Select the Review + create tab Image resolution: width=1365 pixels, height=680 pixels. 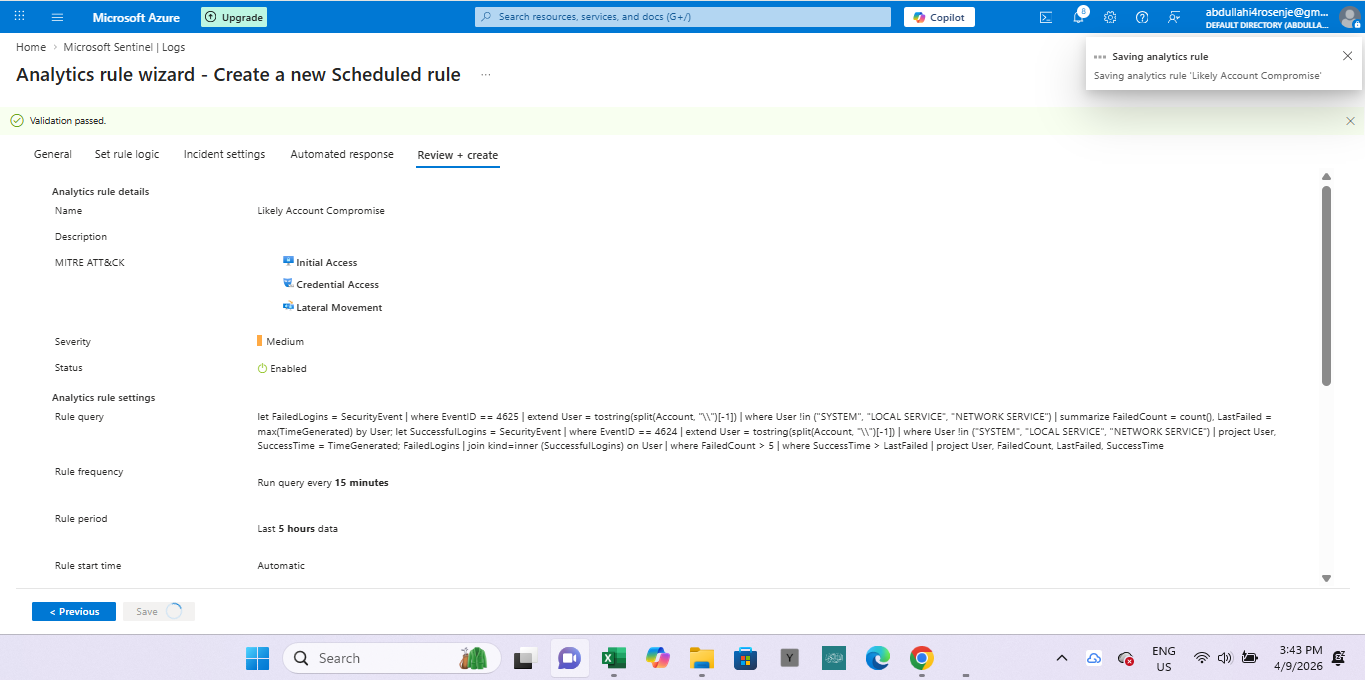[458, 155]
